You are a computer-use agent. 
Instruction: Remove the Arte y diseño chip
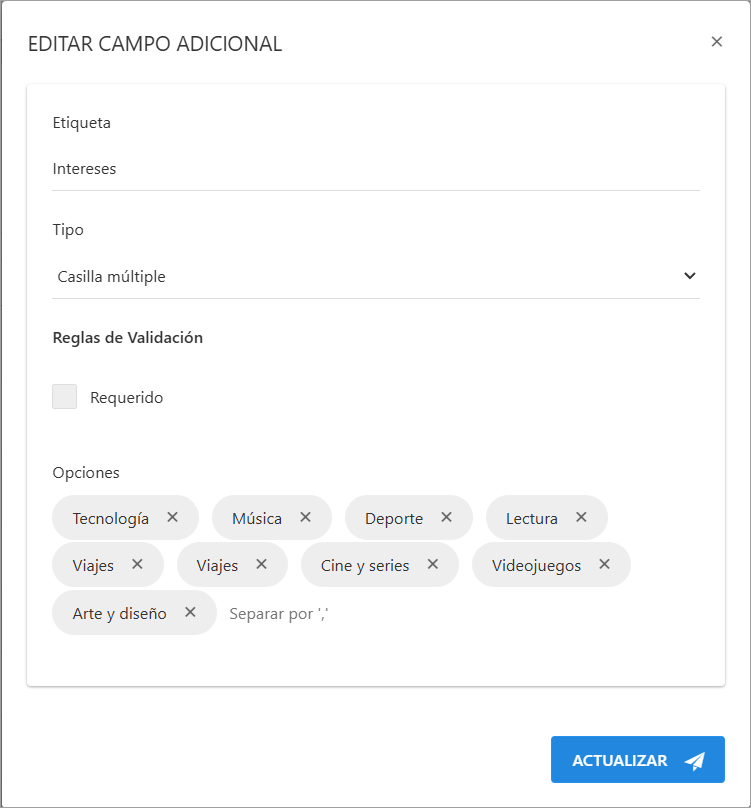190,612
